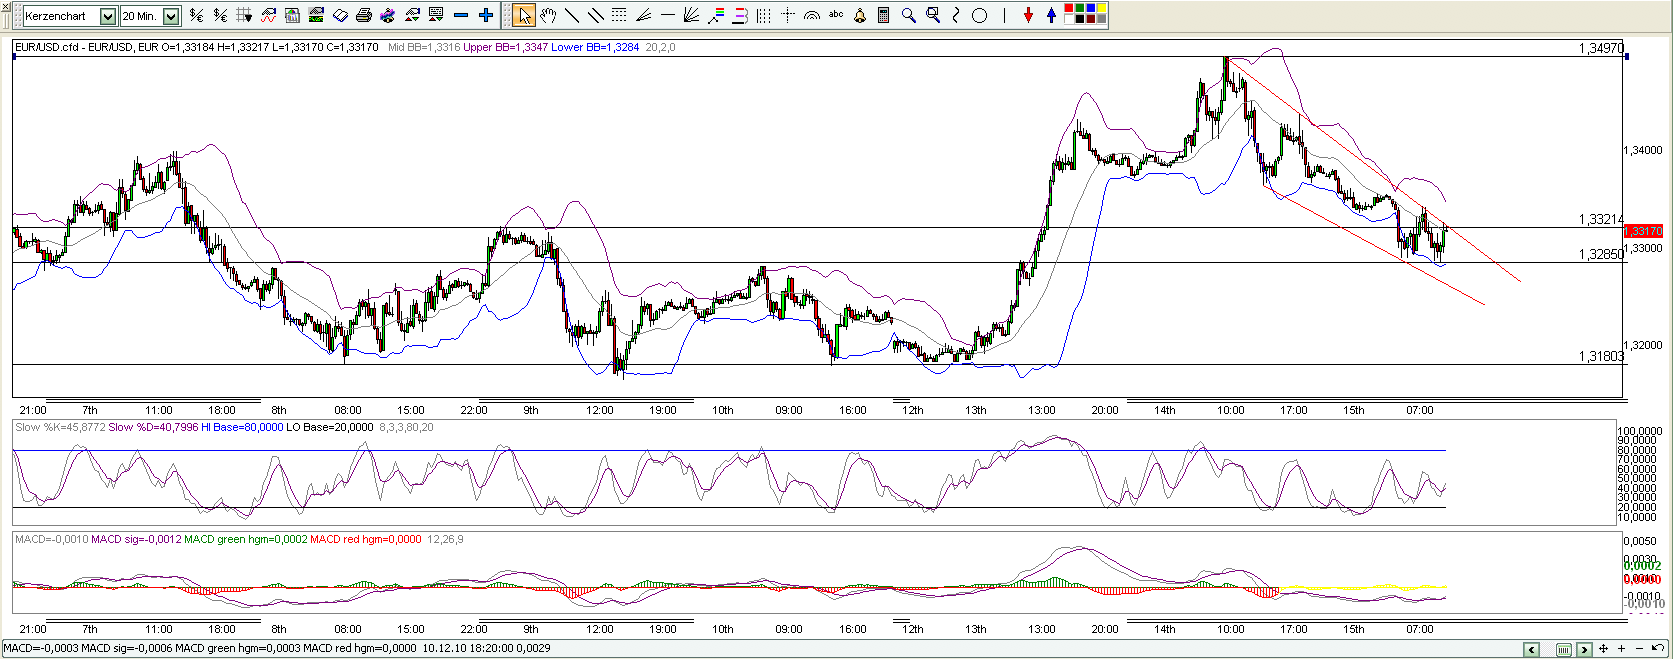1673x659 pixels.
Task: Open the grid options dropdown icon
Action: pyautogui.click(x=244, y=15)
